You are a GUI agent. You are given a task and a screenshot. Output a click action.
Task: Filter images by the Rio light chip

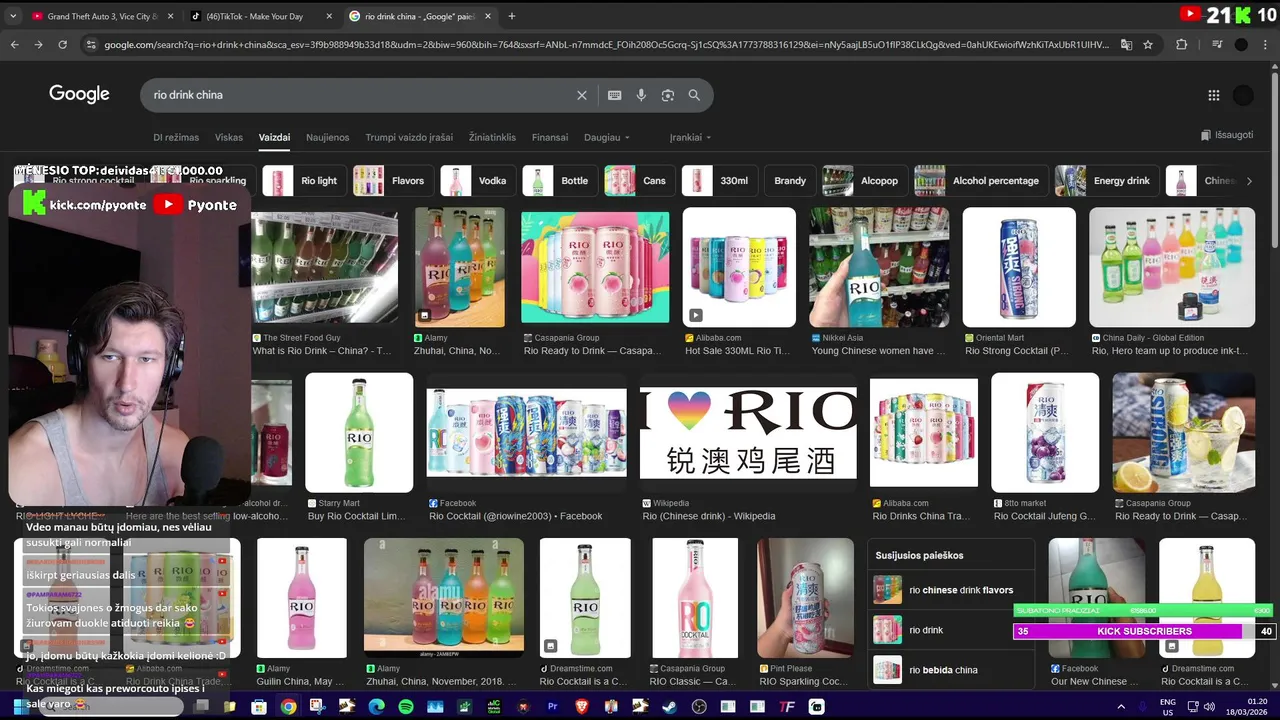point(305,181)
